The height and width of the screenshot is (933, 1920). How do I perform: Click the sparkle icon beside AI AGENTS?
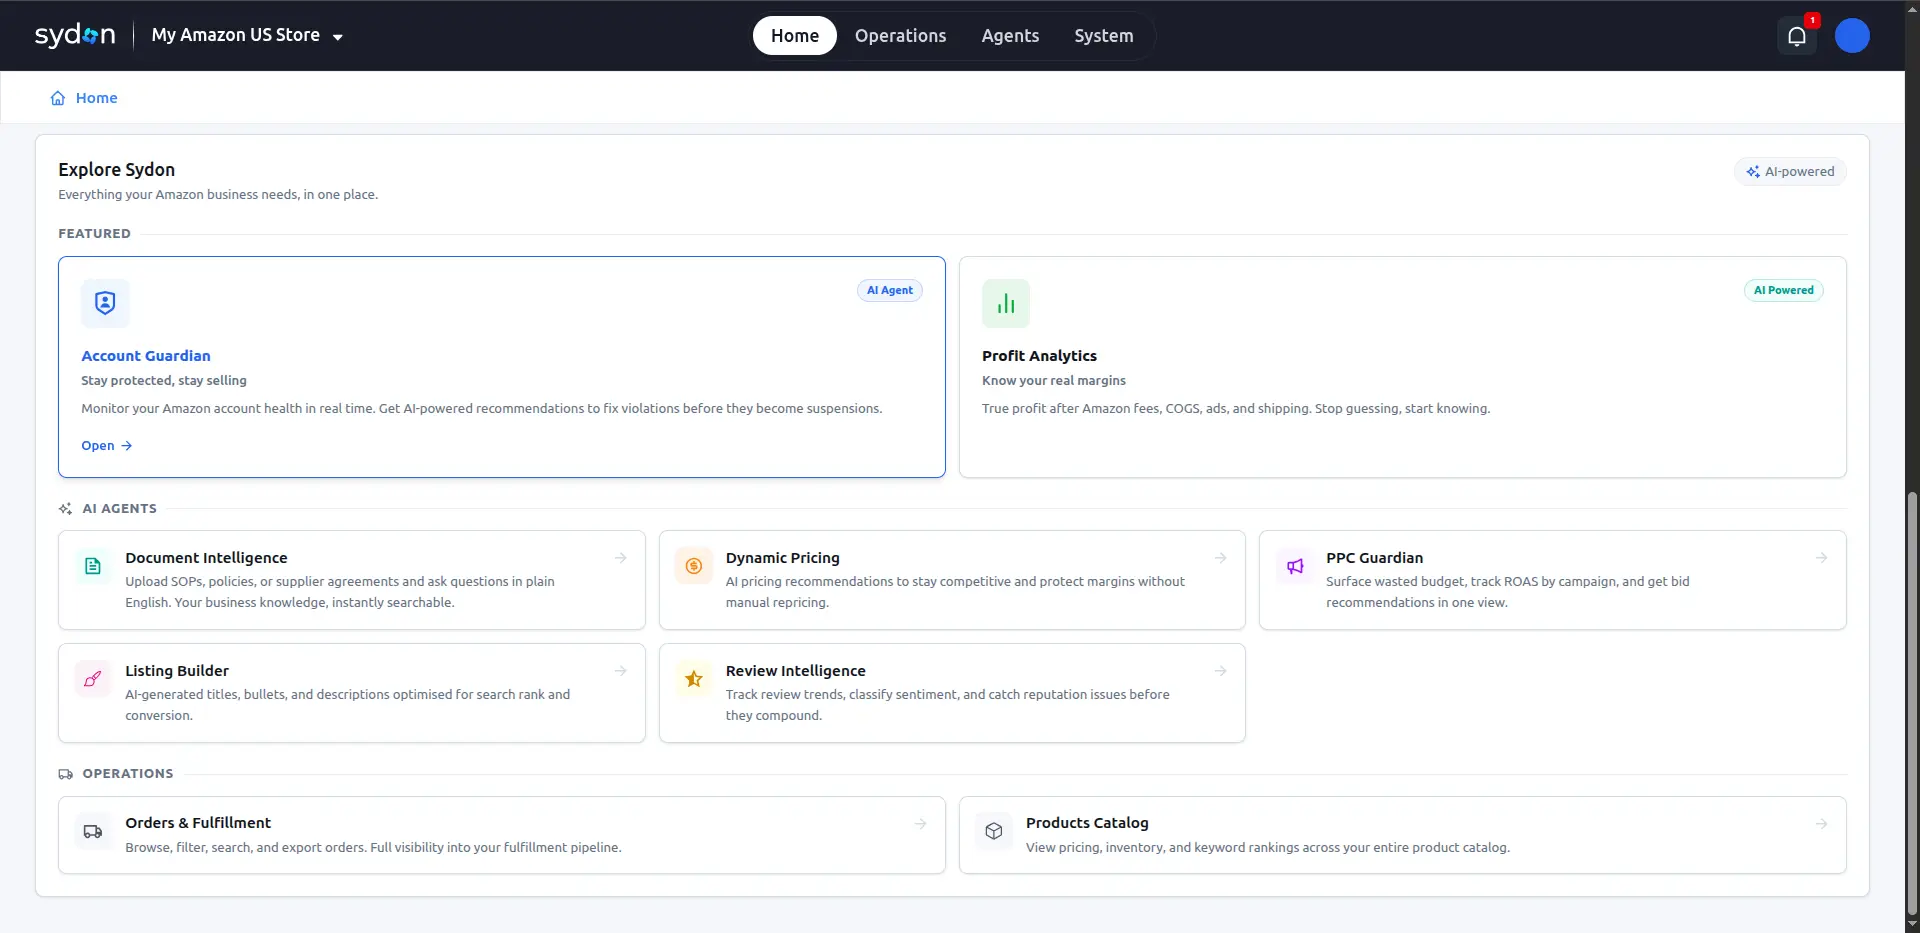(x=66, y=509)
